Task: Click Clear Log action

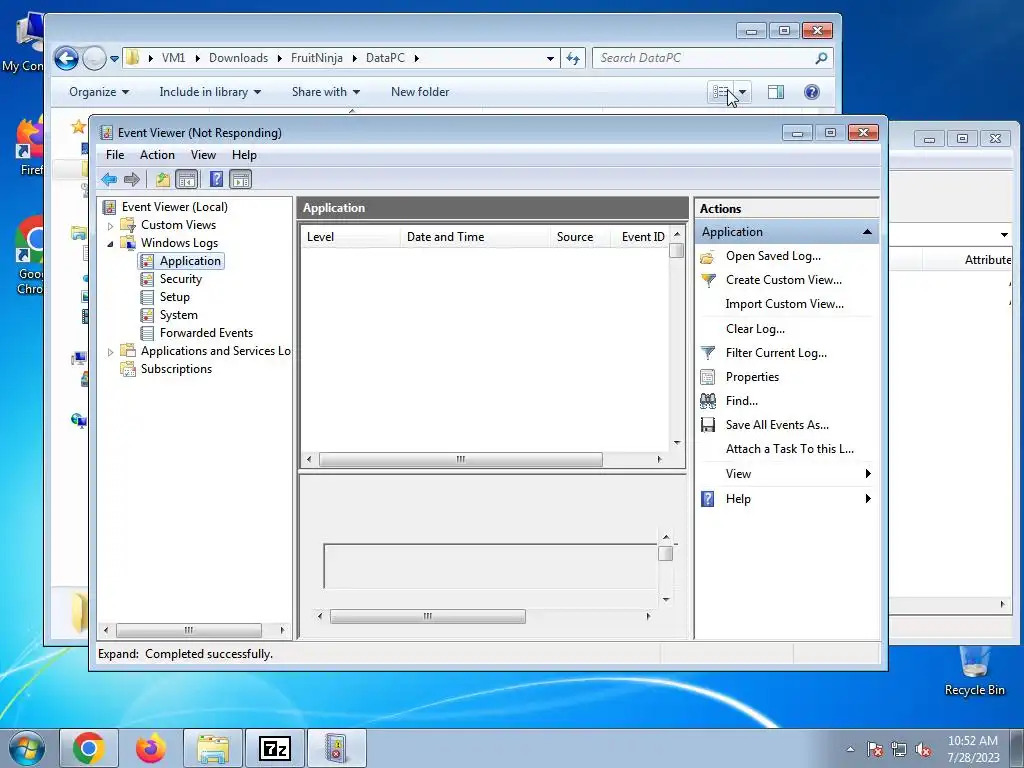Action: [755, 329]
